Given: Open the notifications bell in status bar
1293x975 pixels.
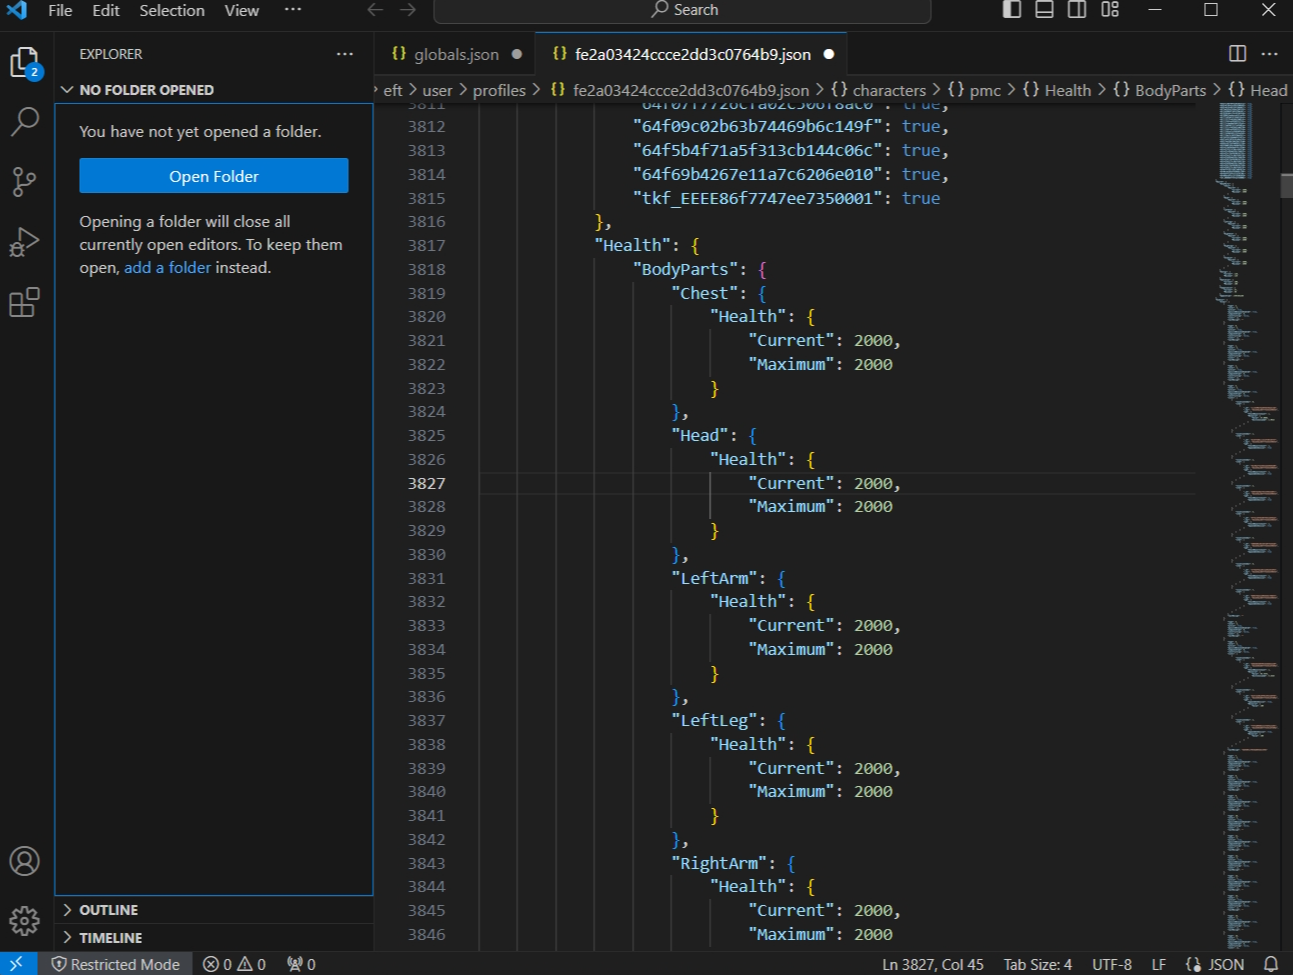Looking at the screenshot, I should 1271,964.
